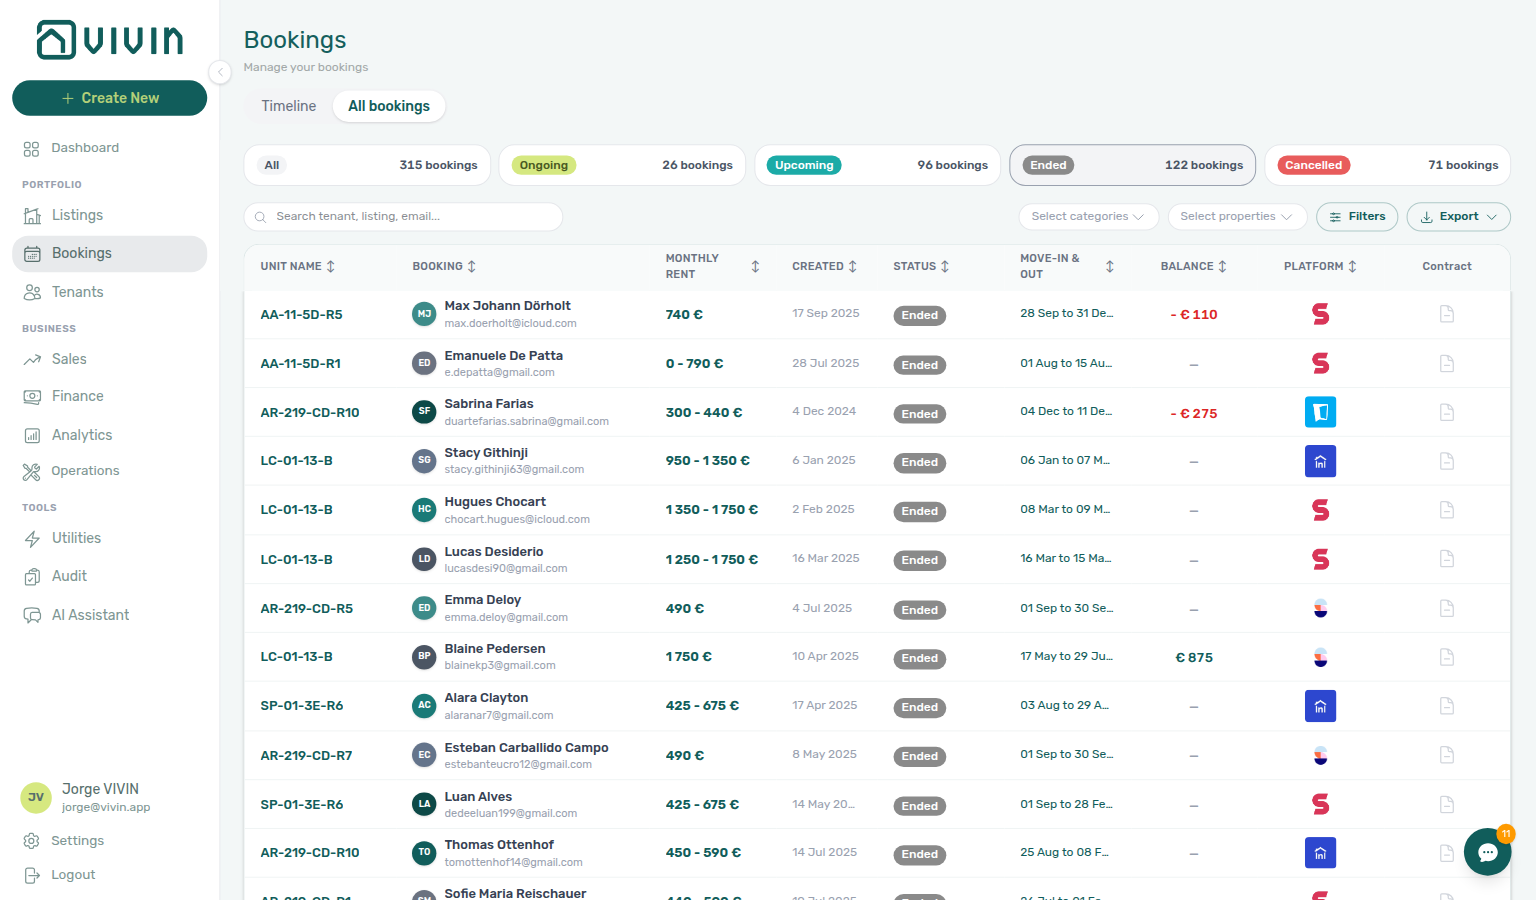Open the Export dropdown
Viewport: 1536px width, 900px height.
[1458, 217]
